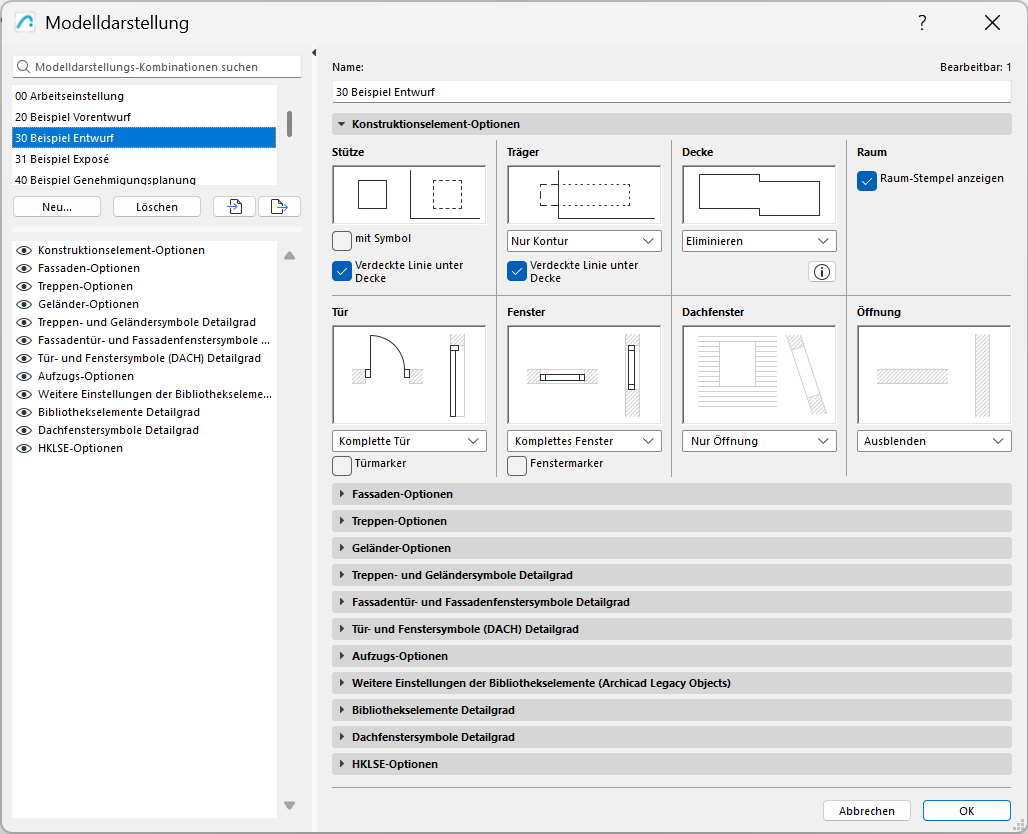This screenshot has width=1028, height=834.
Task: Disable Raum-Stempel anzeigen
Action: pos(865,181)
